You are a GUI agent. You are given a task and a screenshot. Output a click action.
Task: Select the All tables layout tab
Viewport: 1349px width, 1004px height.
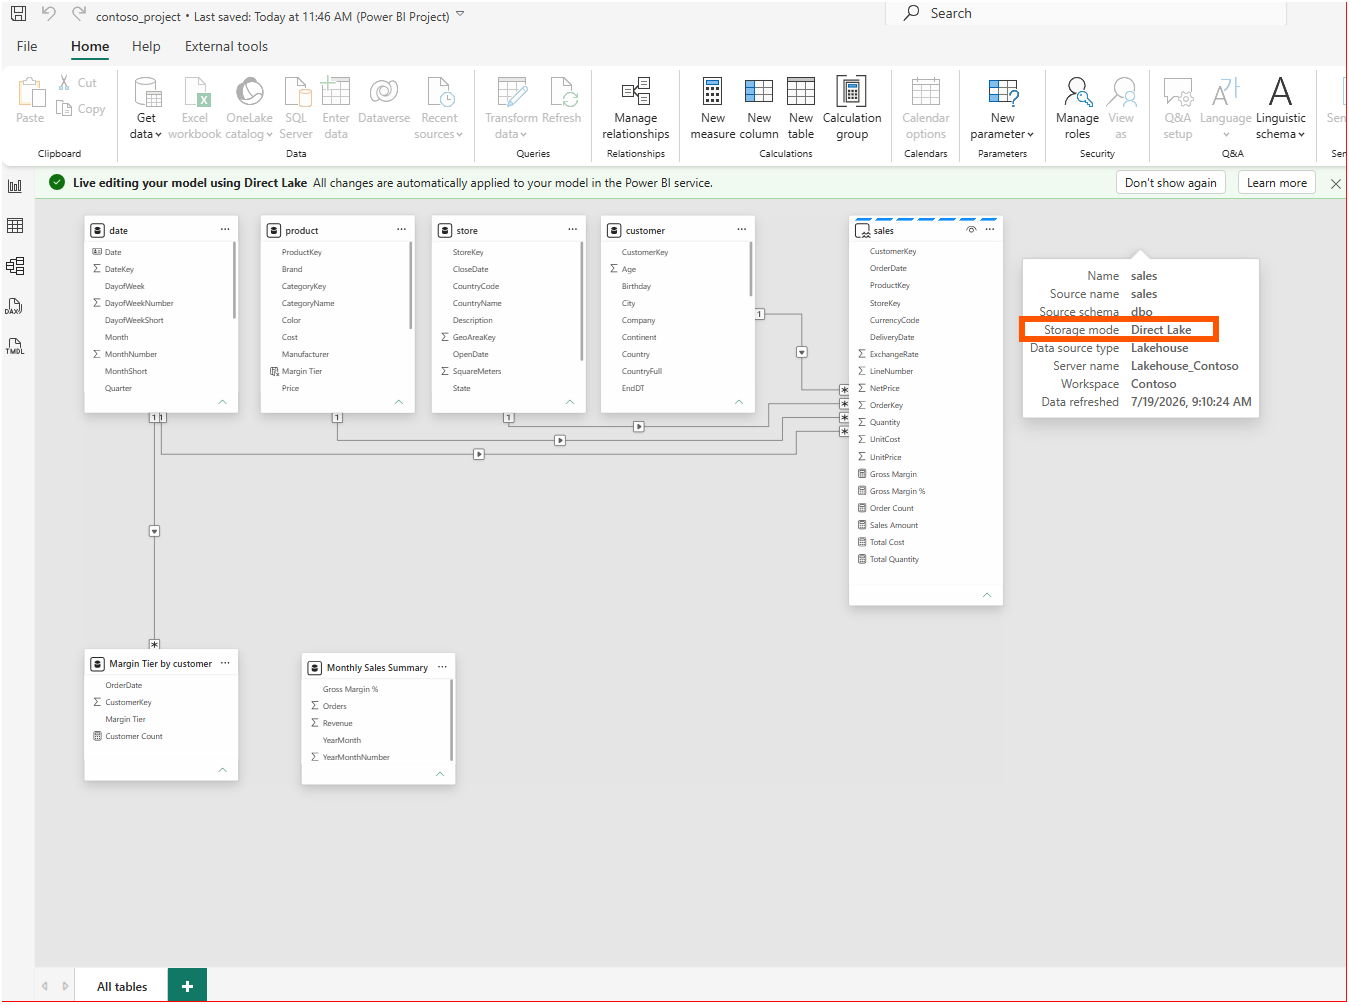coord(122,986)
